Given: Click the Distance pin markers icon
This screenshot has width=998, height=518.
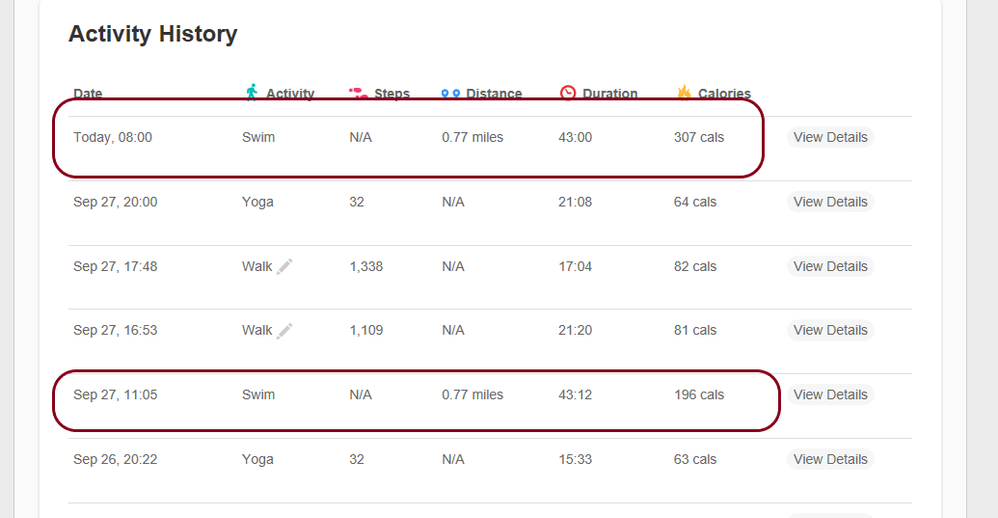Looking at the screenshot, I should 450,94.
